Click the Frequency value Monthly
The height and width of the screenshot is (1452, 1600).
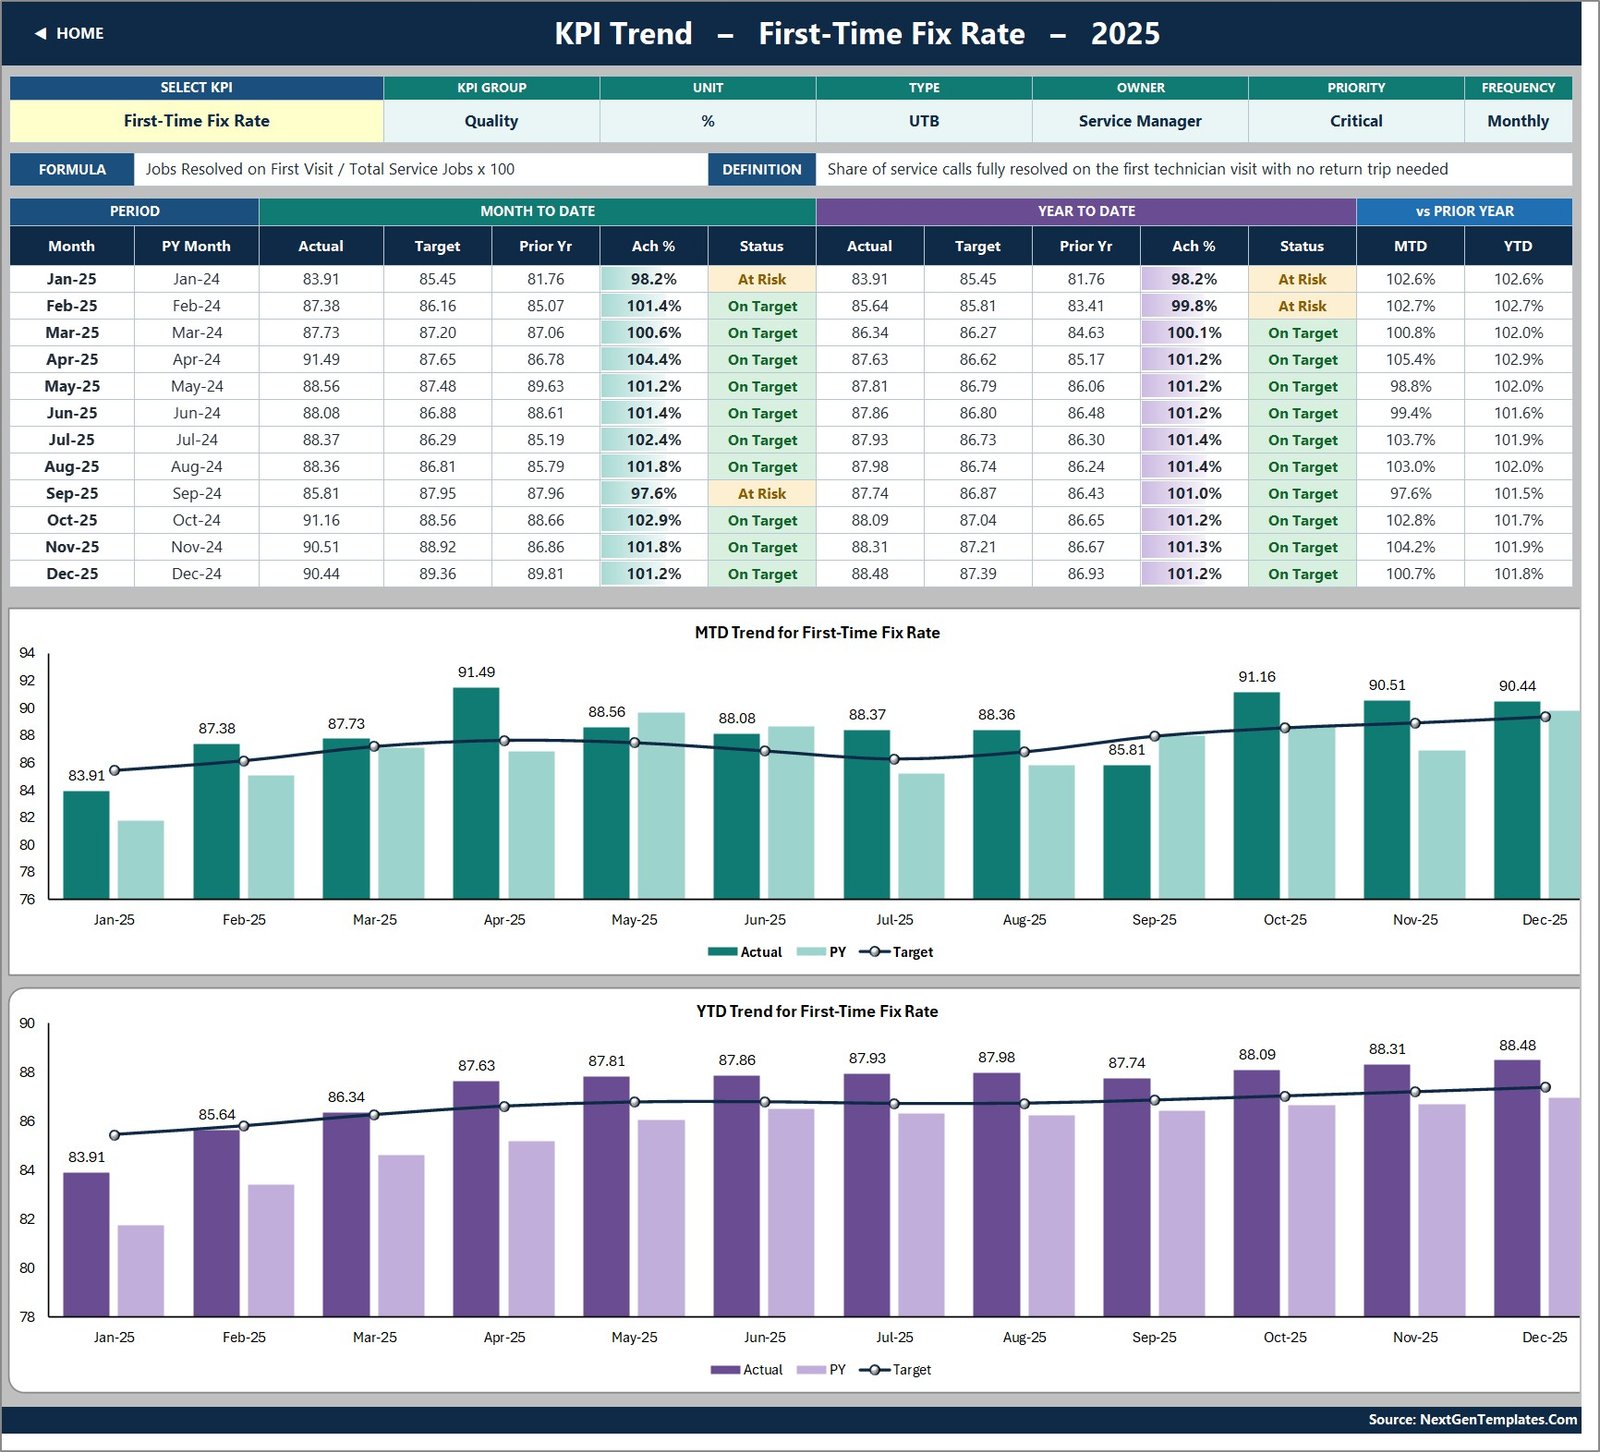tap(1518, 121)
